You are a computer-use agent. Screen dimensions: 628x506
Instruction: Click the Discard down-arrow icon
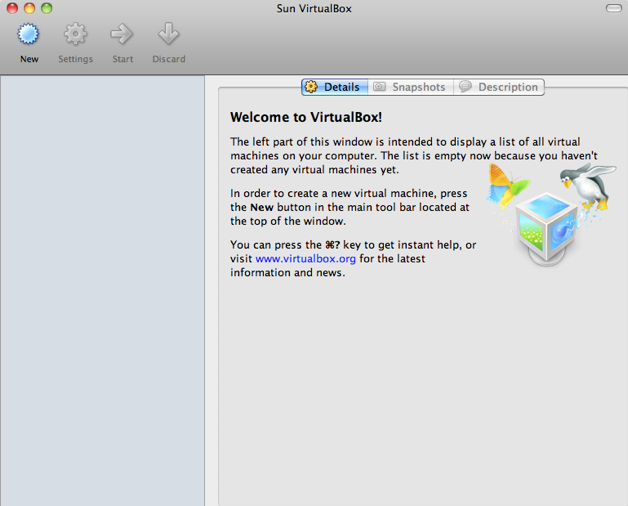(x=168, y=35)
